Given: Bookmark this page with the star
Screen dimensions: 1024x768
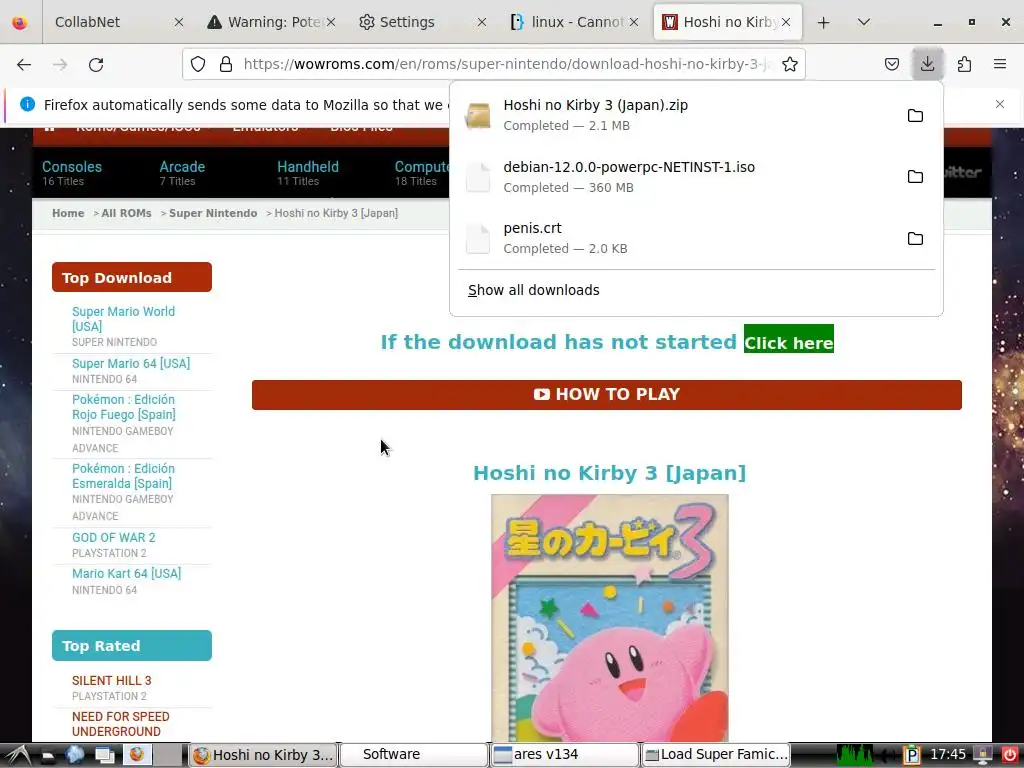Looking at the screenshot, I should click(790, 64).
